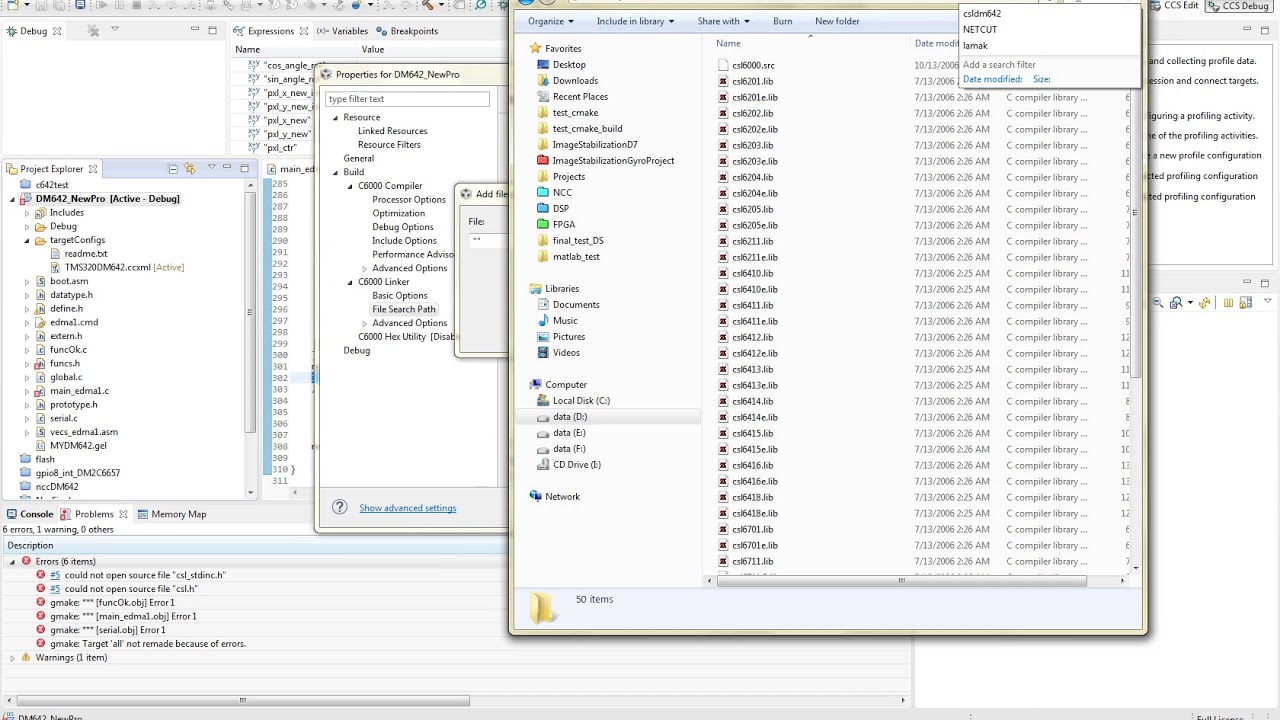Select the csl6000.src file
This screenshot has width=1280, height=720.
click(x=753, y=66)
